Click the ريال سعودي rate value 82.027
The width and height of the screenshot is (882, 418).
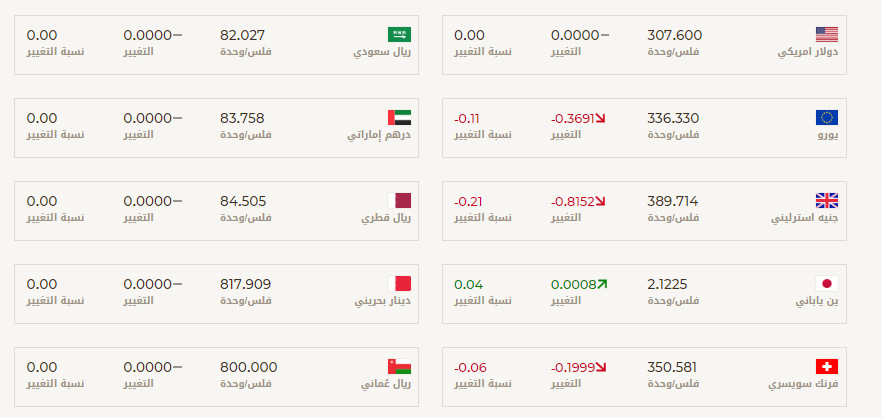pyautogui.click(x=242, y=35)
